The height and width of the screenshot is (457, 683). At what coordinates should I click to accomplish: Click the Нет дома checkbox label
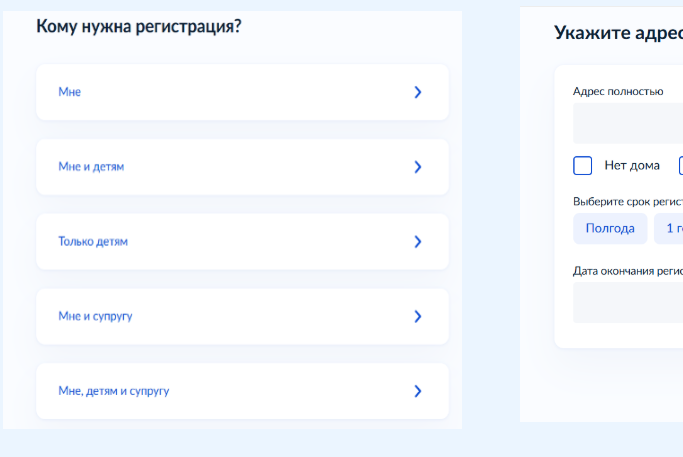(632, 166)
